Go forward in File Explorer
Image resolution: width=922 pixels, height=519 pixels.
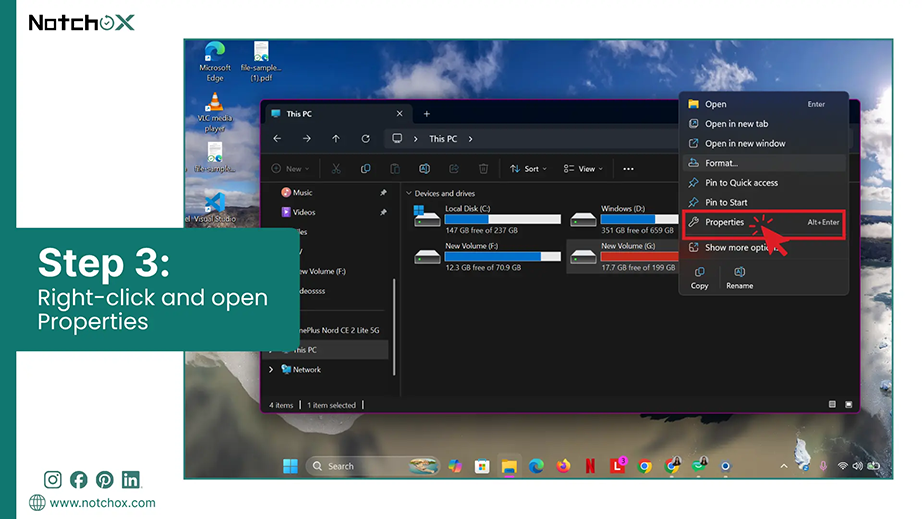click(x=306, y=139)
